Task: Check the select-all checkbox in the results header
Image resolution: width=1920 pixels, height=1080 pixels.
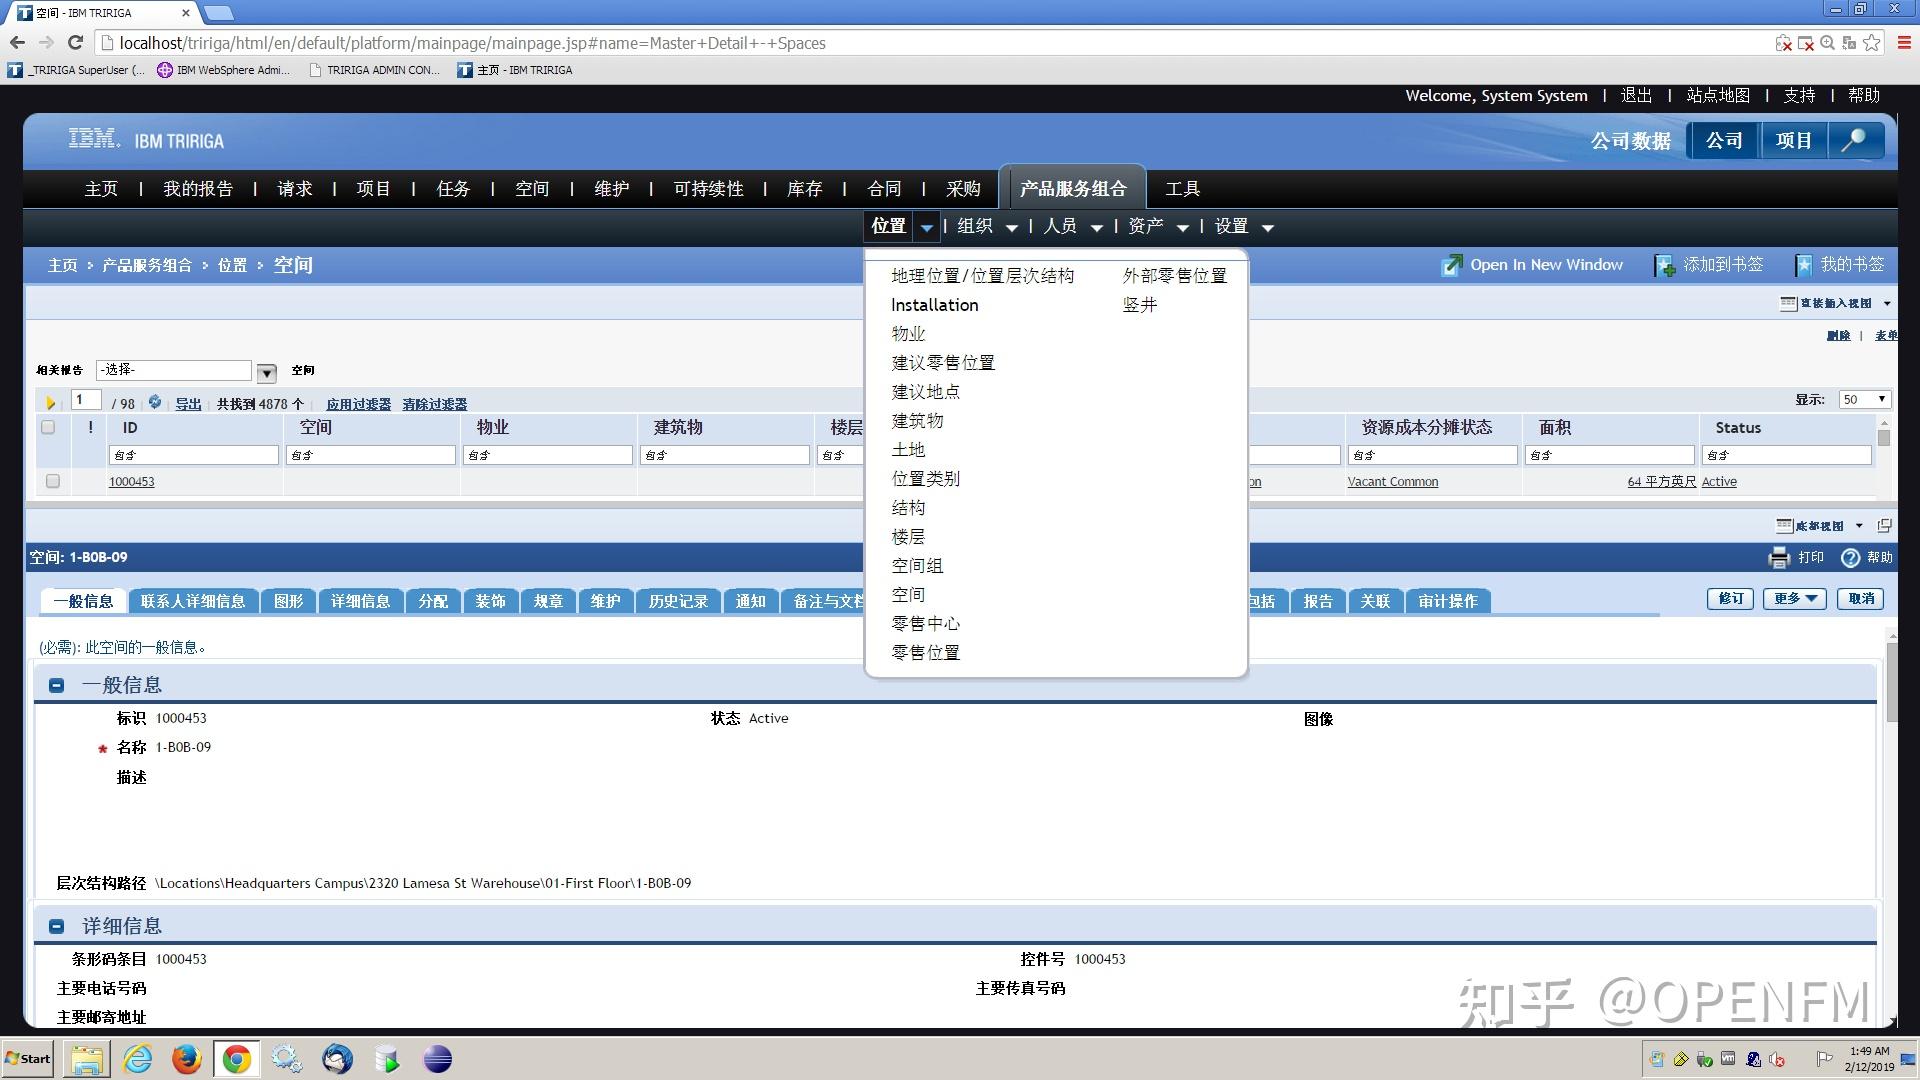Action: 47,427
